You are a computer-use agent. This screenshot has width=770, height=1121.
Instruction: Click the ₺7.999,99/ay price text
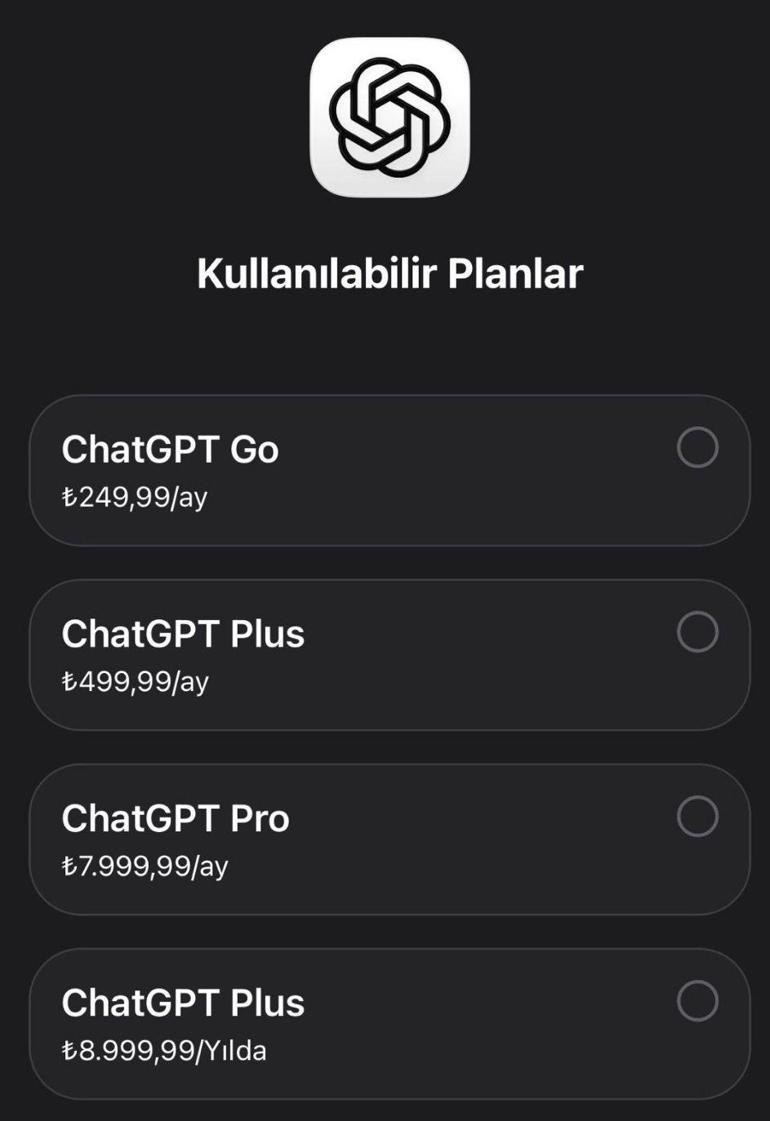point(145,866)
